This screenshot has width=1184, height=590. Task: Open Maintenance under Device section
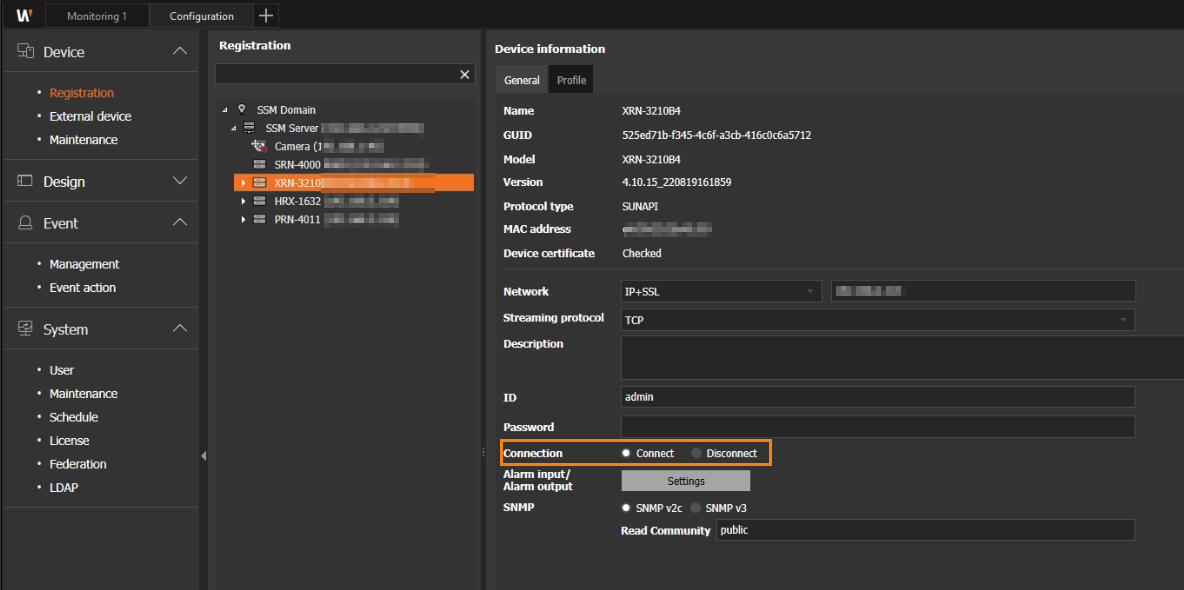(84, 140)
